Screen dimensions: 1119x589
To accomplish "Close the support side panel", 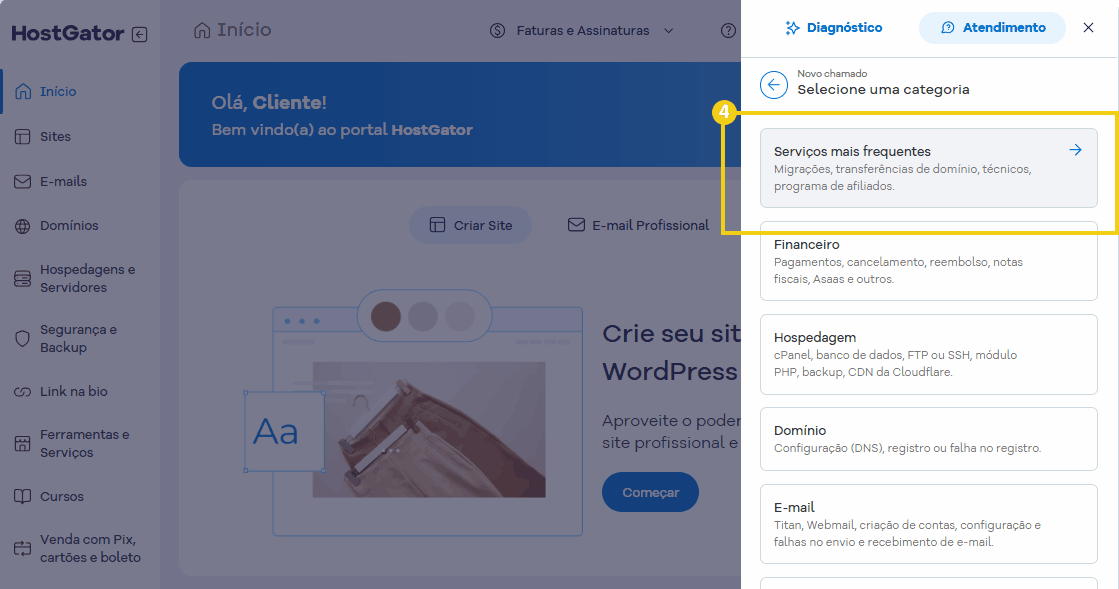I will click(x=1088, y=28).
